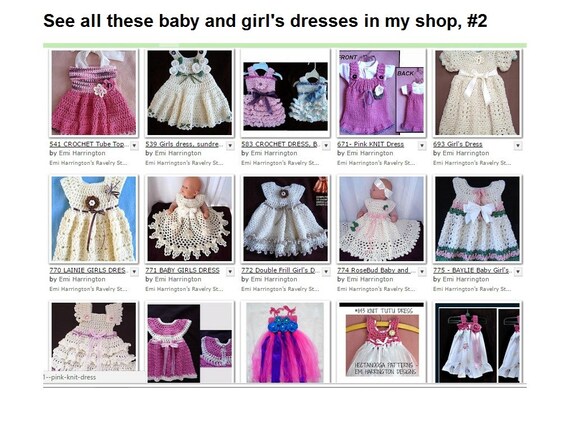The width and height of the screenshot is (570, 431).
Task: Open the 541 CROCHET Tube Top link
Action: pyautogui.click(x=89, y=144)
